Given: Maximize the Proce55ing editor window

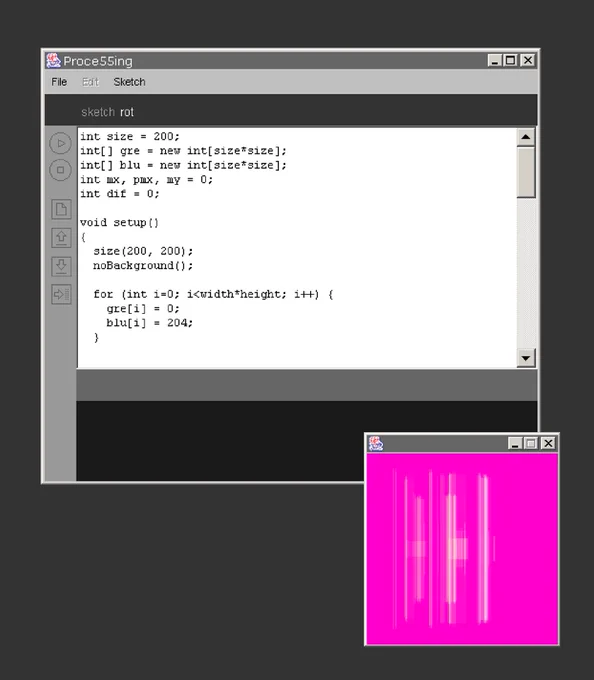Looking at the screenshot, I should point(511,61).
